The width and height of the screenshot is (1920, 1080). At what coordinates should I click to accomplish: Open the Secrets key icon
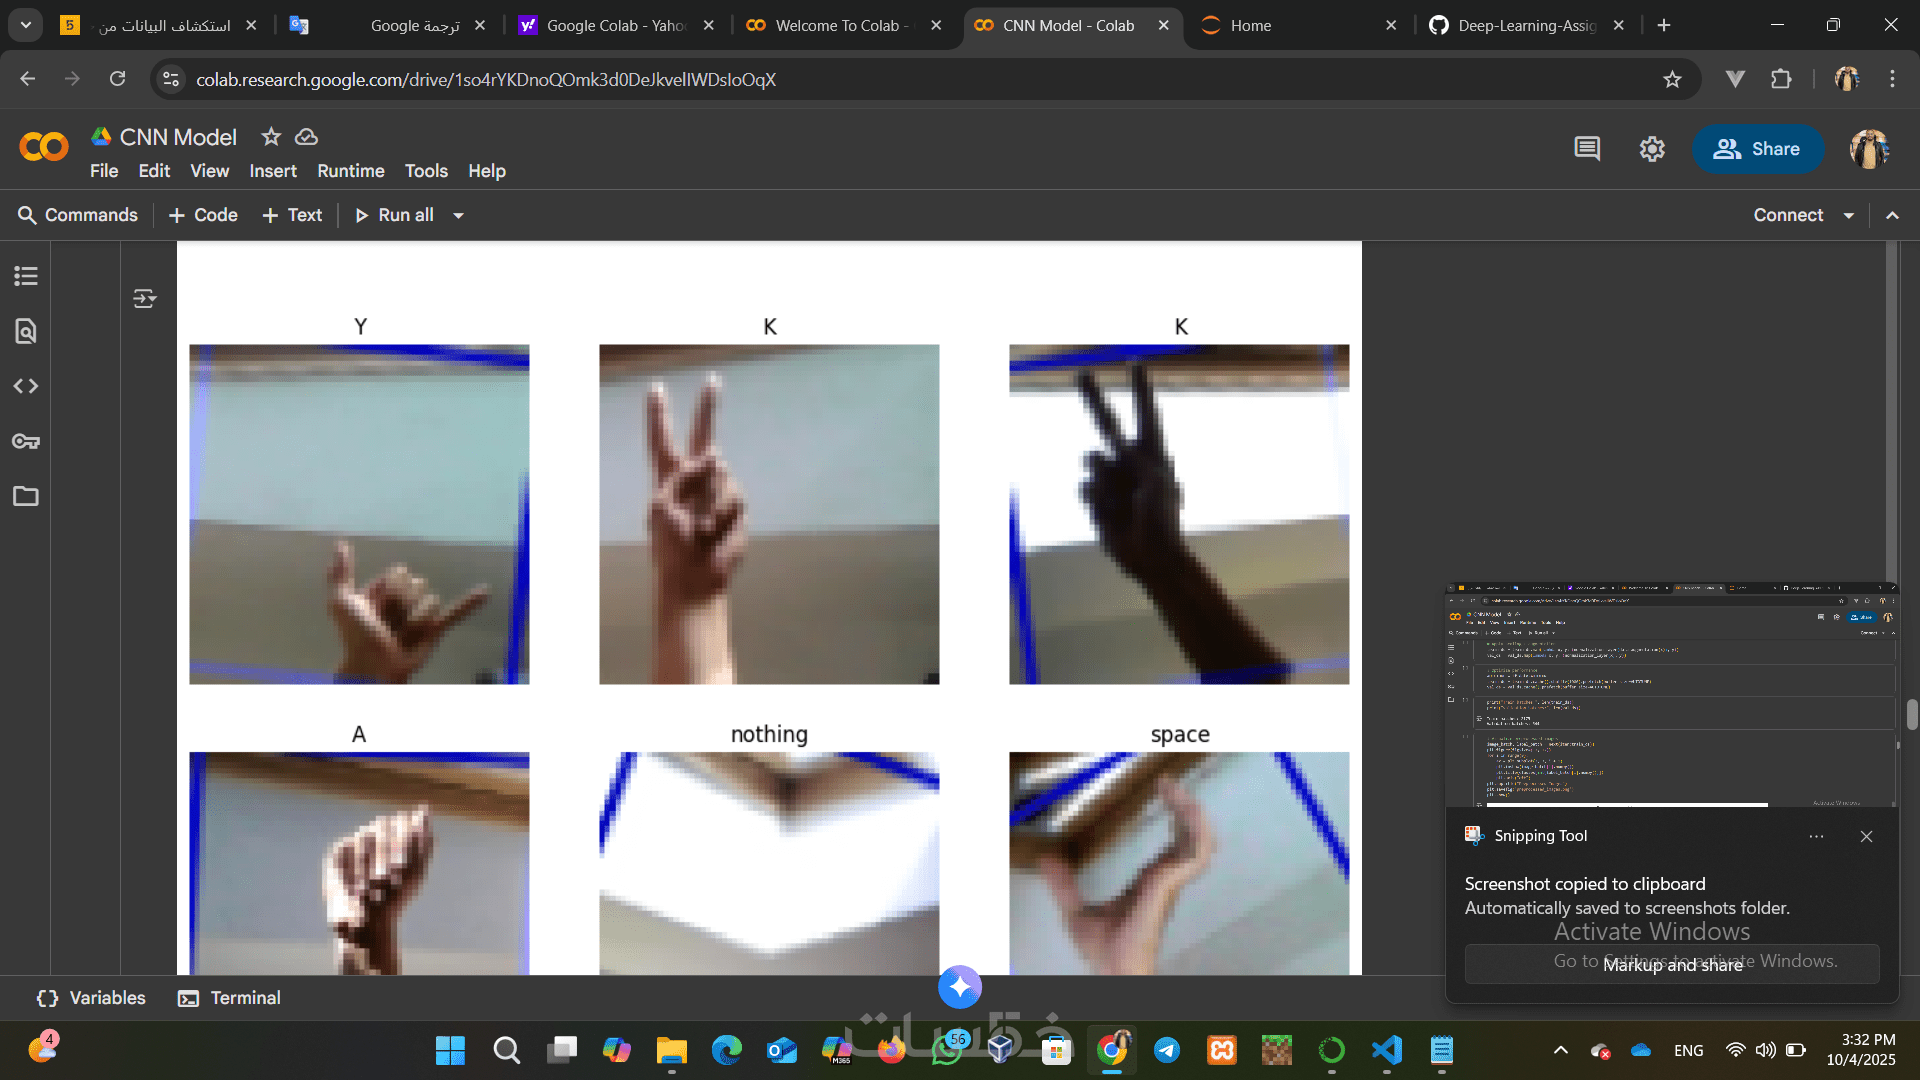26,441
